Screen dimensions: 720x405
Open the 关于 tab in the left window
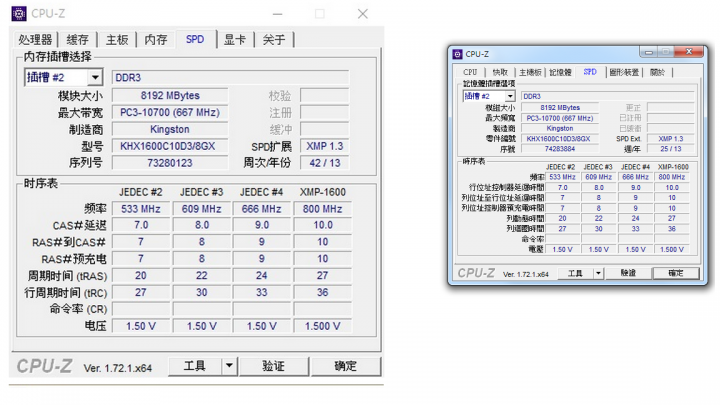[x=274, y=39]
